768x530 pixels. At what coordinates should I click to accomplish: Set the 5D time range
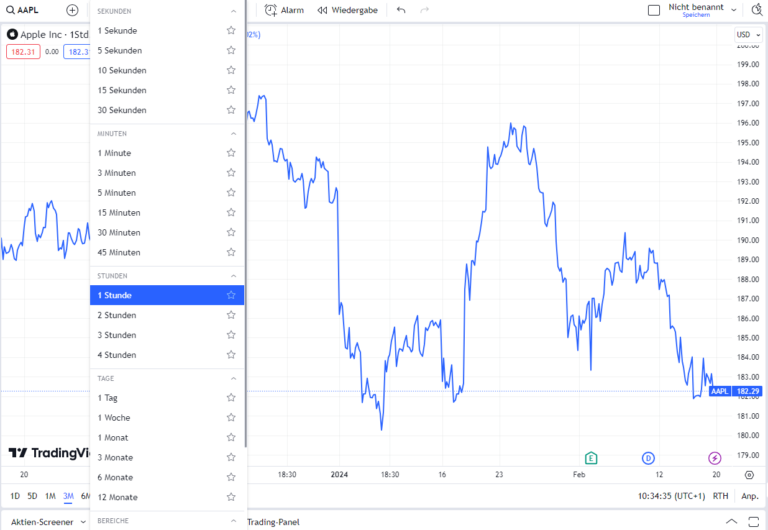pos(32,496)
